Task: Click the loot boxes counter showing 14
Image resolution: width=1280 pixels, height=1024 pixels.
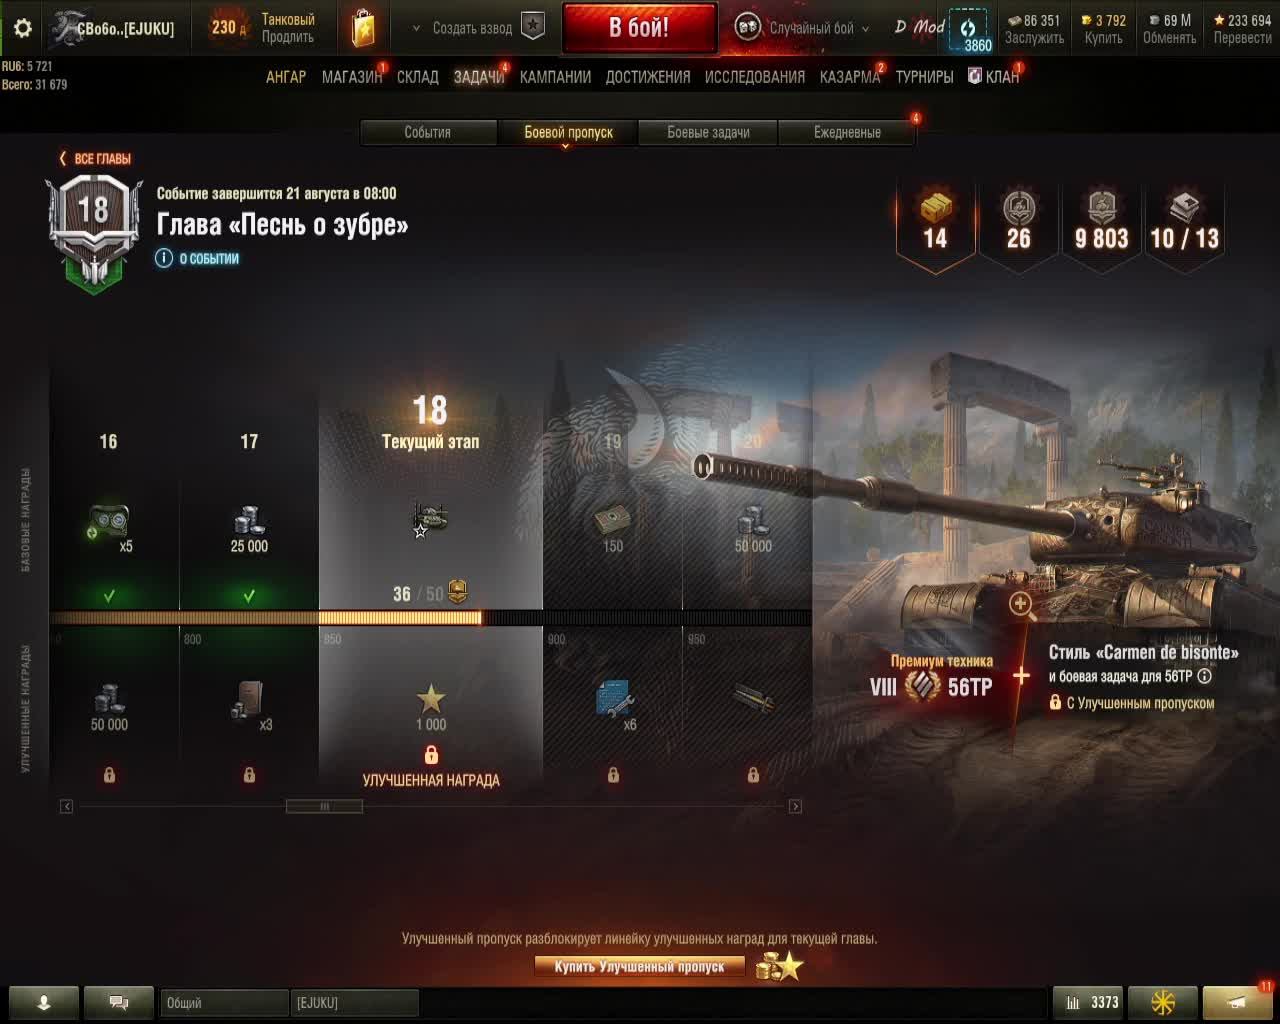Action: coord(935,223)
